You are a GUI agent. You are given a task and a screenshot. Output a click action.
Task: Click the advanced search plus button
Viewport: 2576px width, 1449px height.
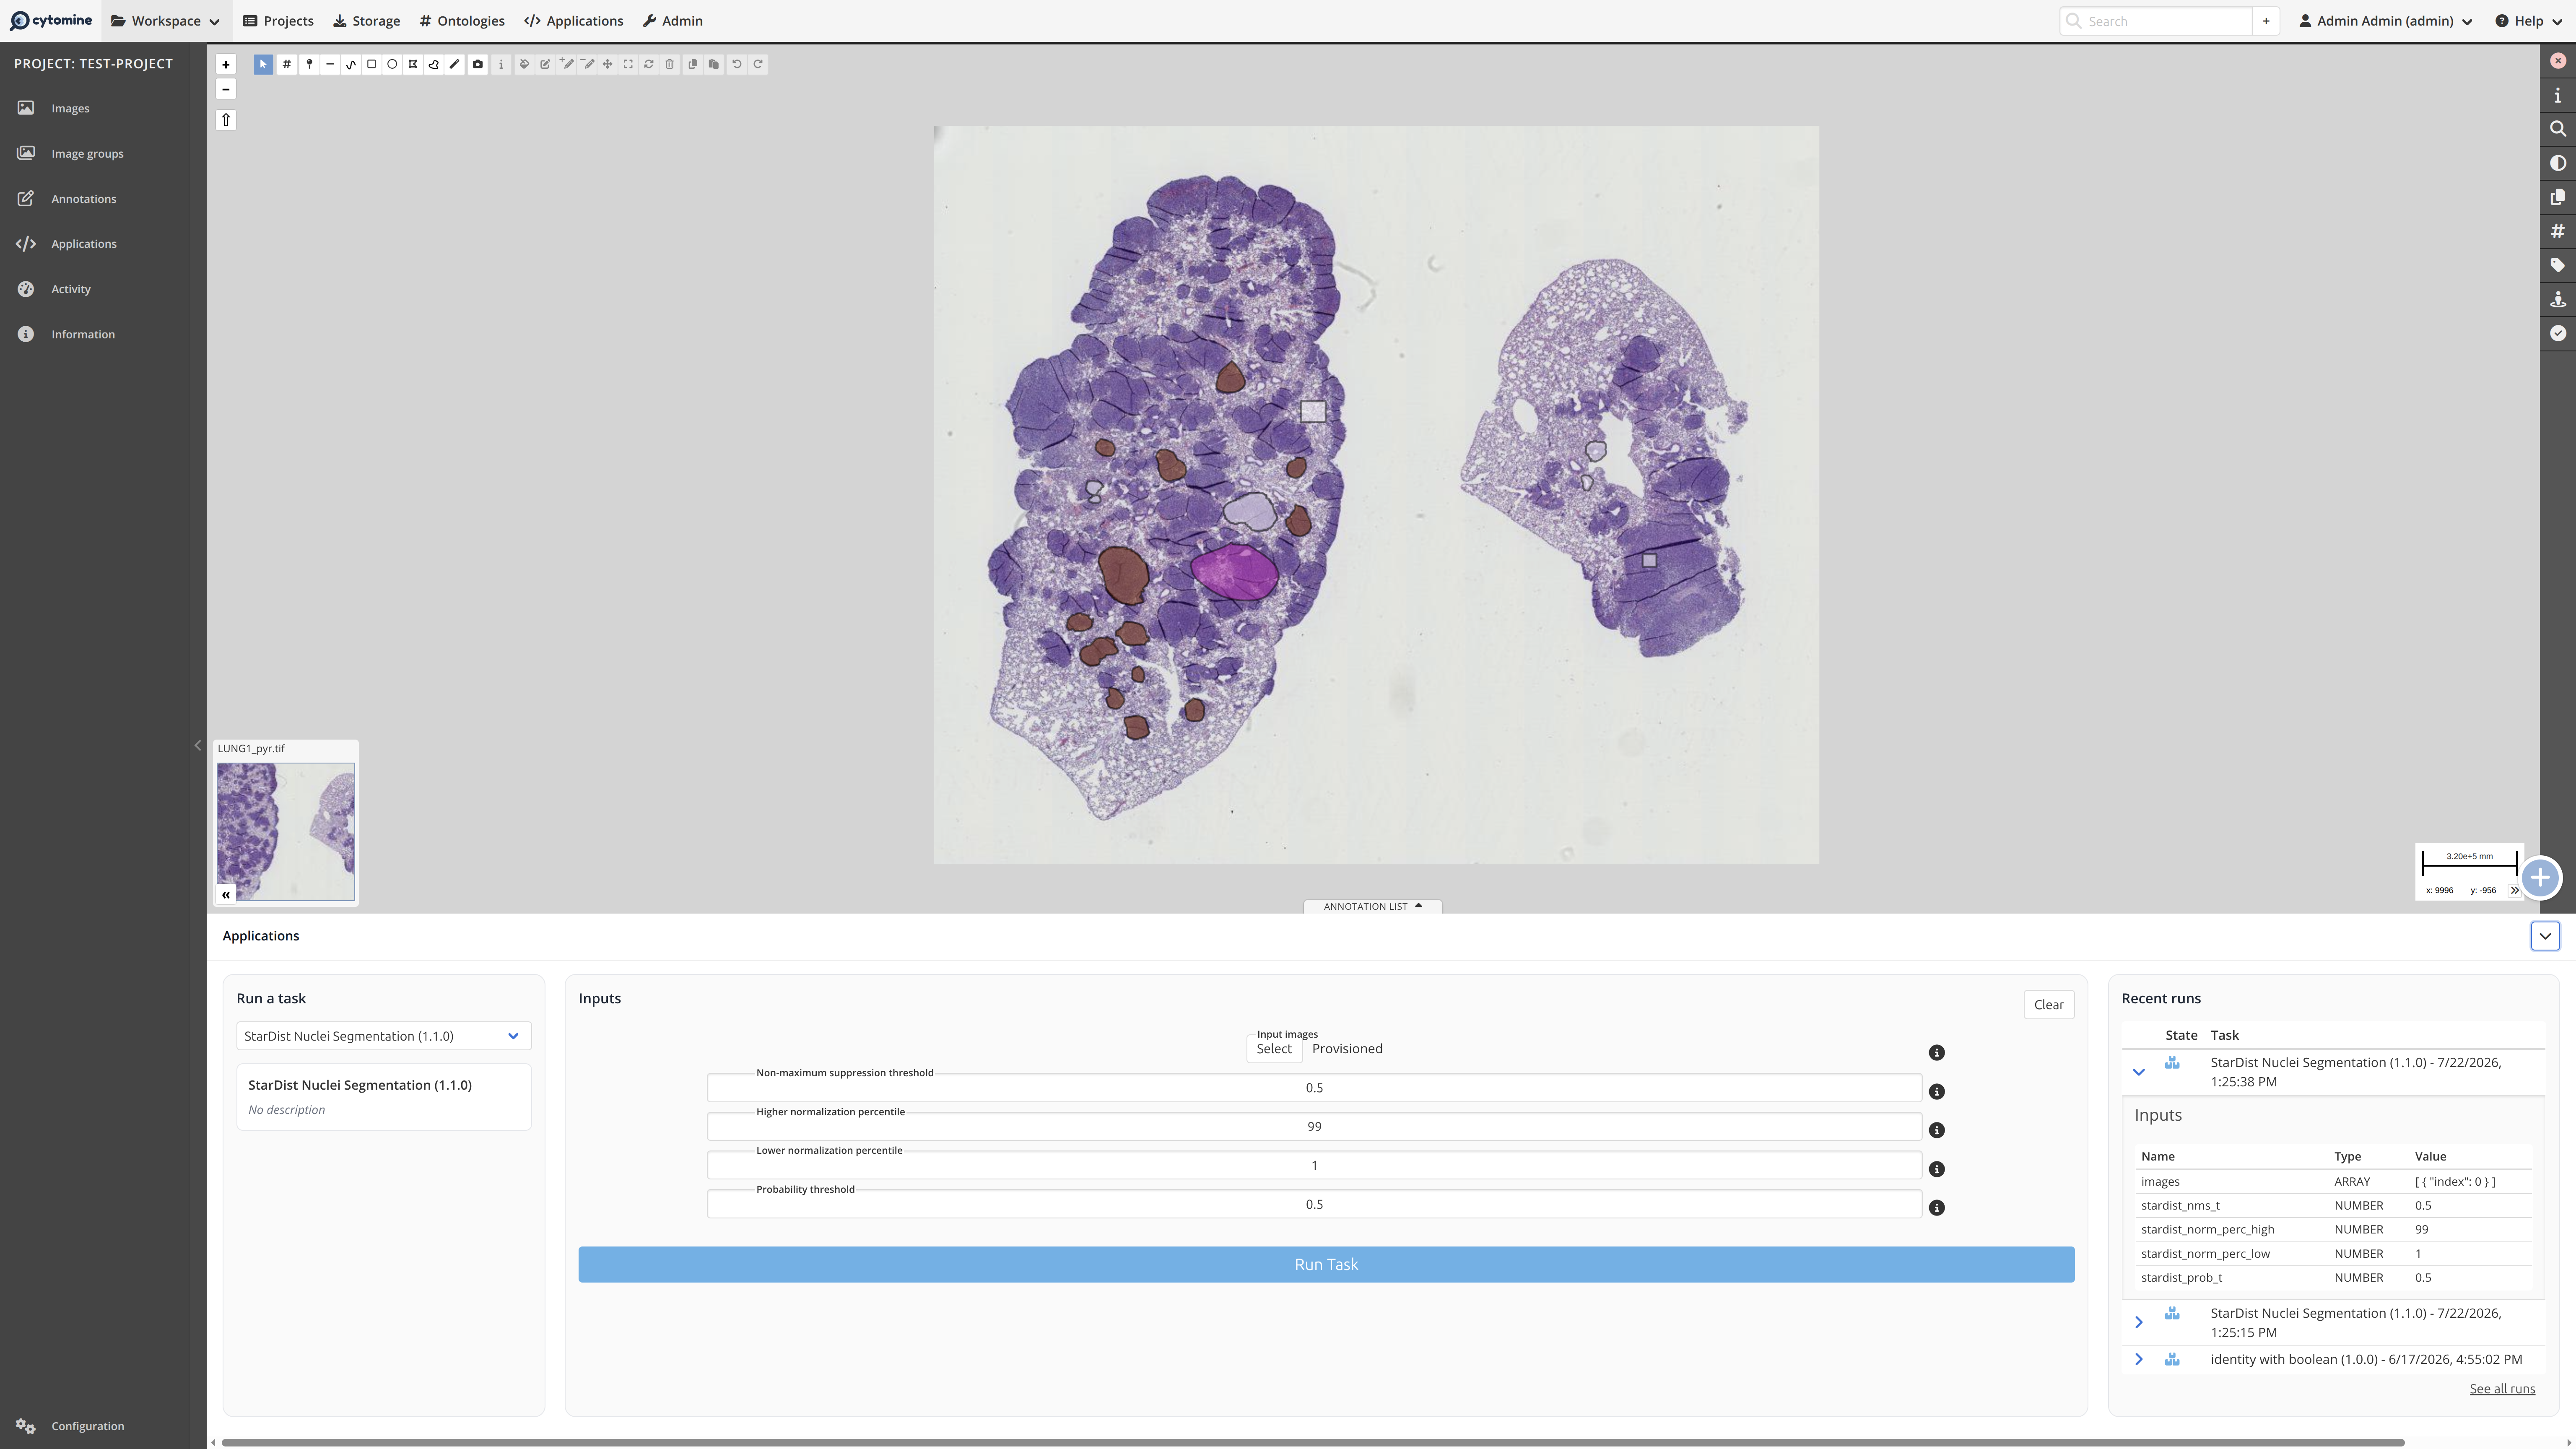coord(2266,21)
